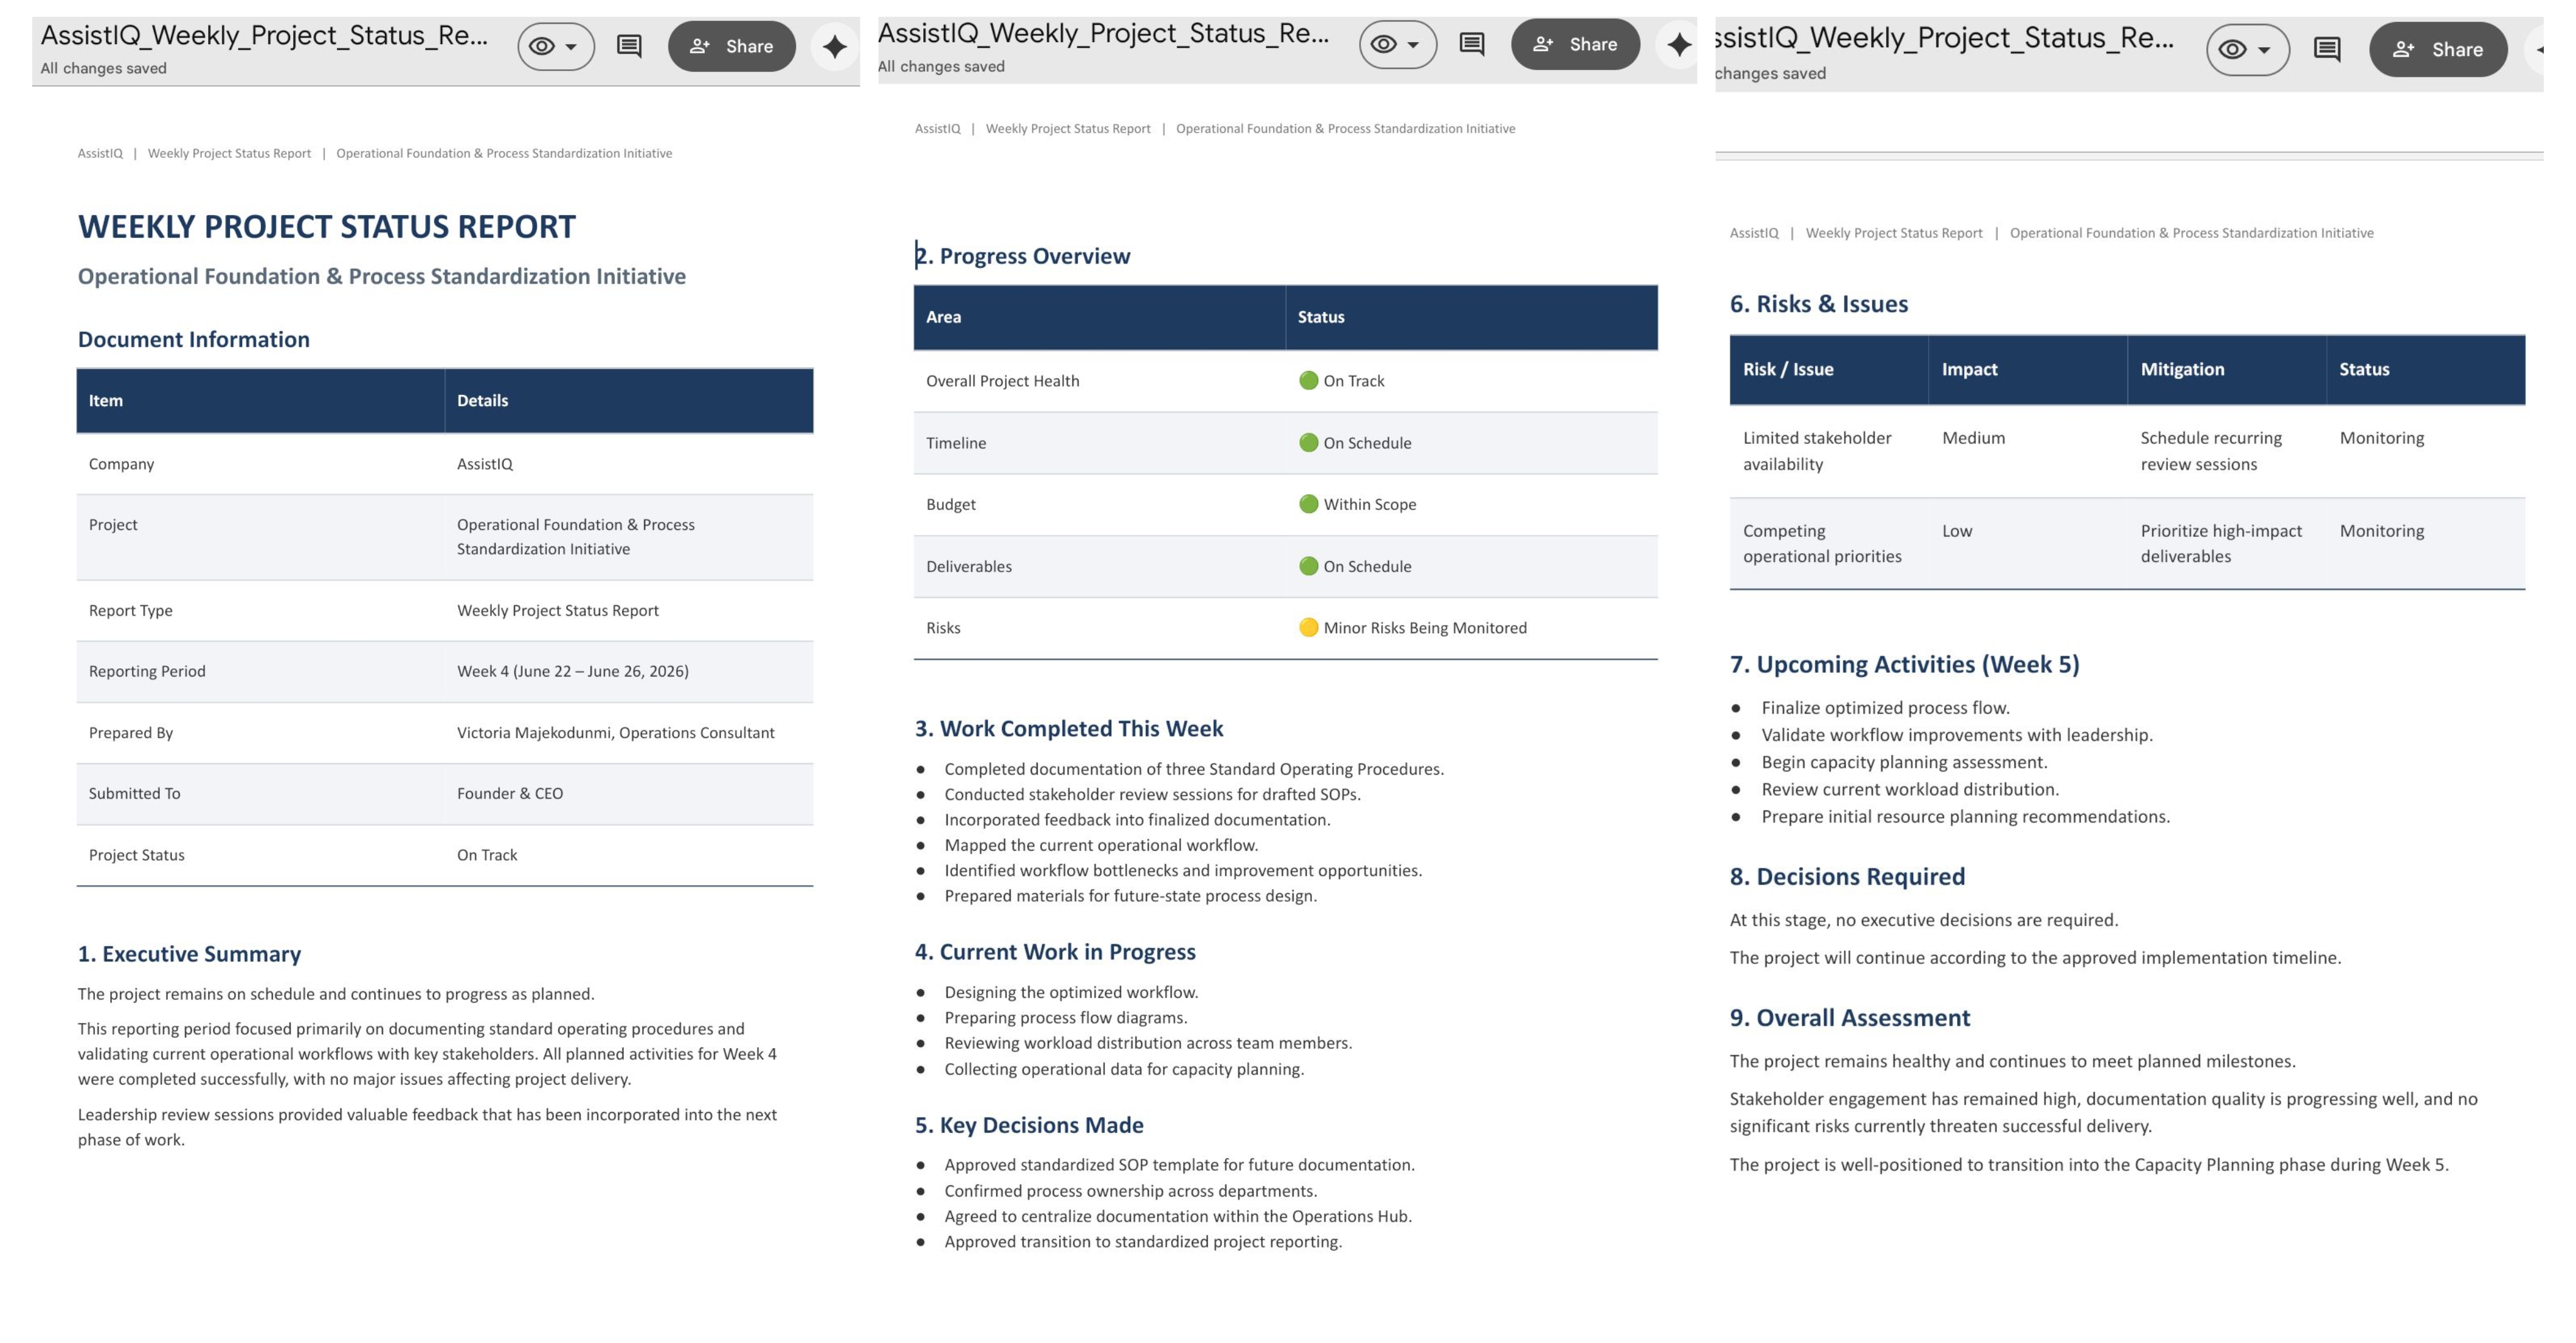The width and height of the screenshot is (2576, 1343).
Task: Open comments in the Progress Overview page header
Action: coord(1472,44)
